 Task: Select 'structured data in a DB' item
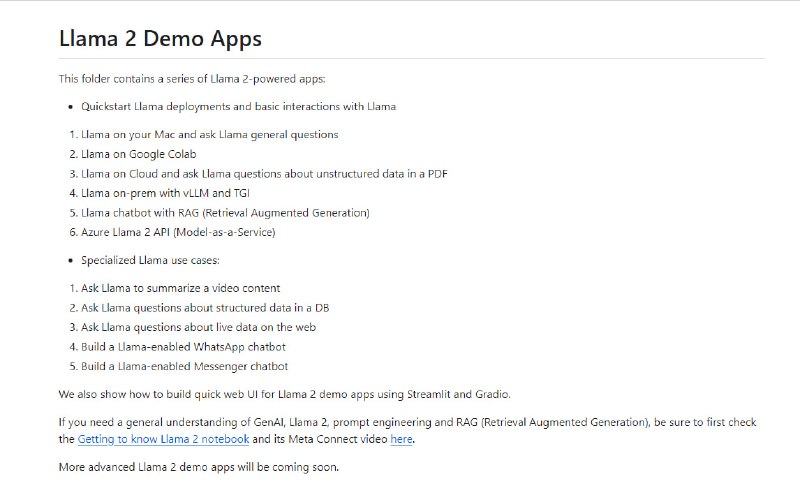pyautogui.click(x=205, y=307)
